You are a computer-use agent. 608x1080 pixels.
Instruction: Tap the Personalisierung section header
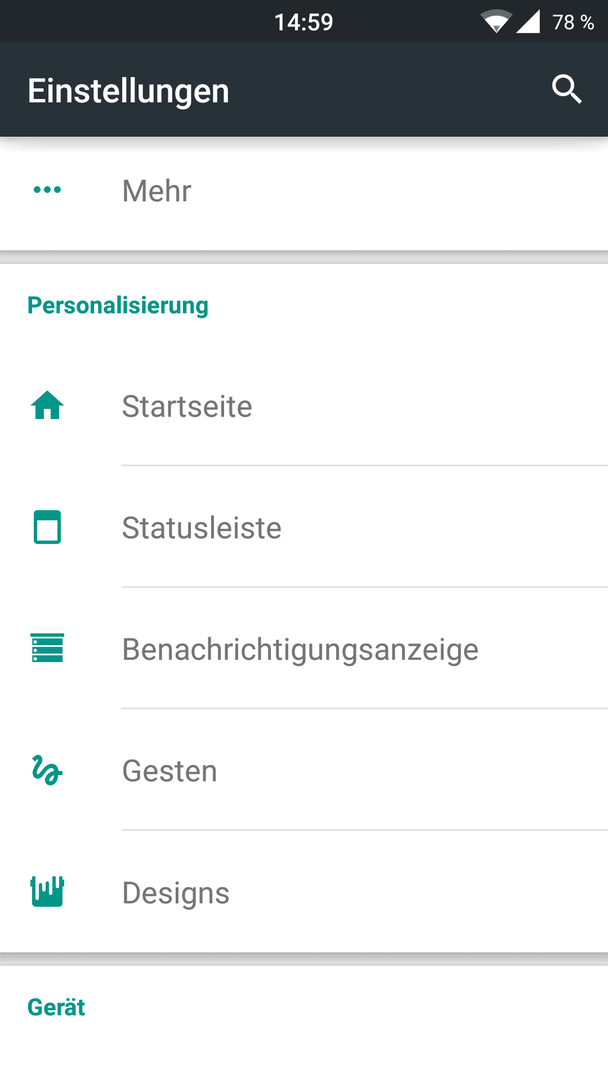coord(118,305)
